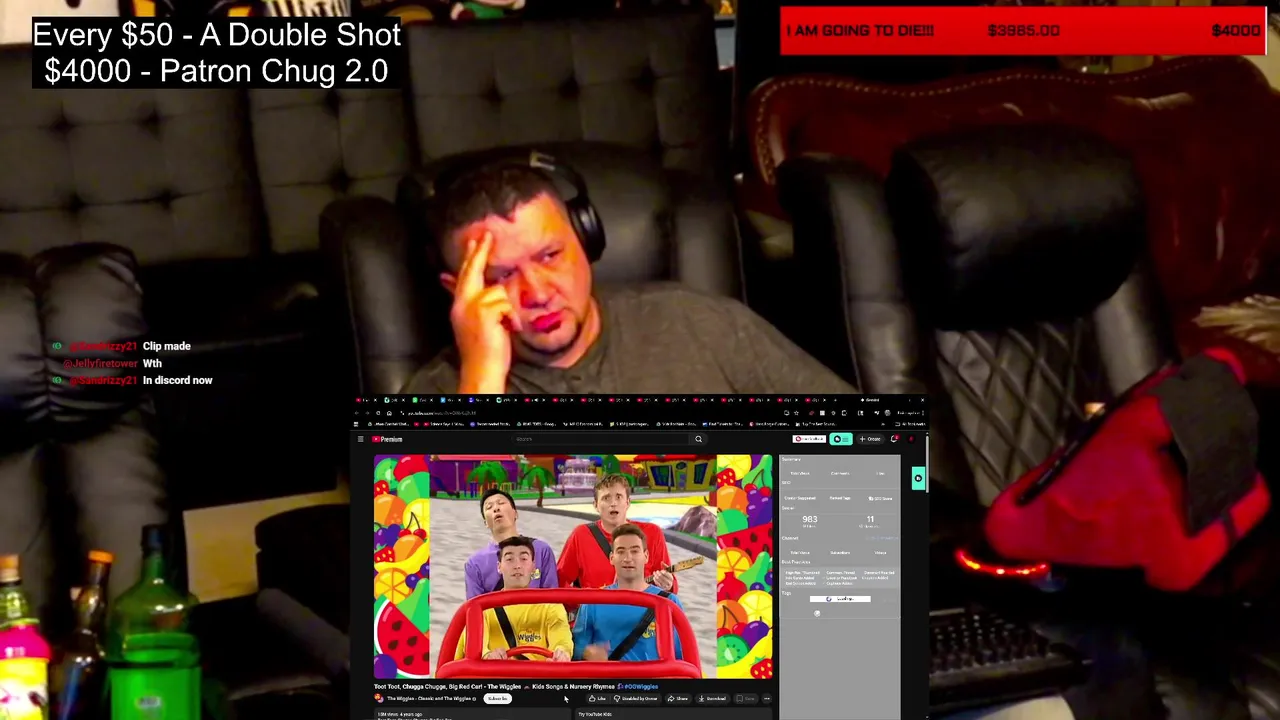Viewport: 1280px width, 720px height.
Task: Click the loading tags bar in vidIQ panel
Action: [x=840, y=599]
